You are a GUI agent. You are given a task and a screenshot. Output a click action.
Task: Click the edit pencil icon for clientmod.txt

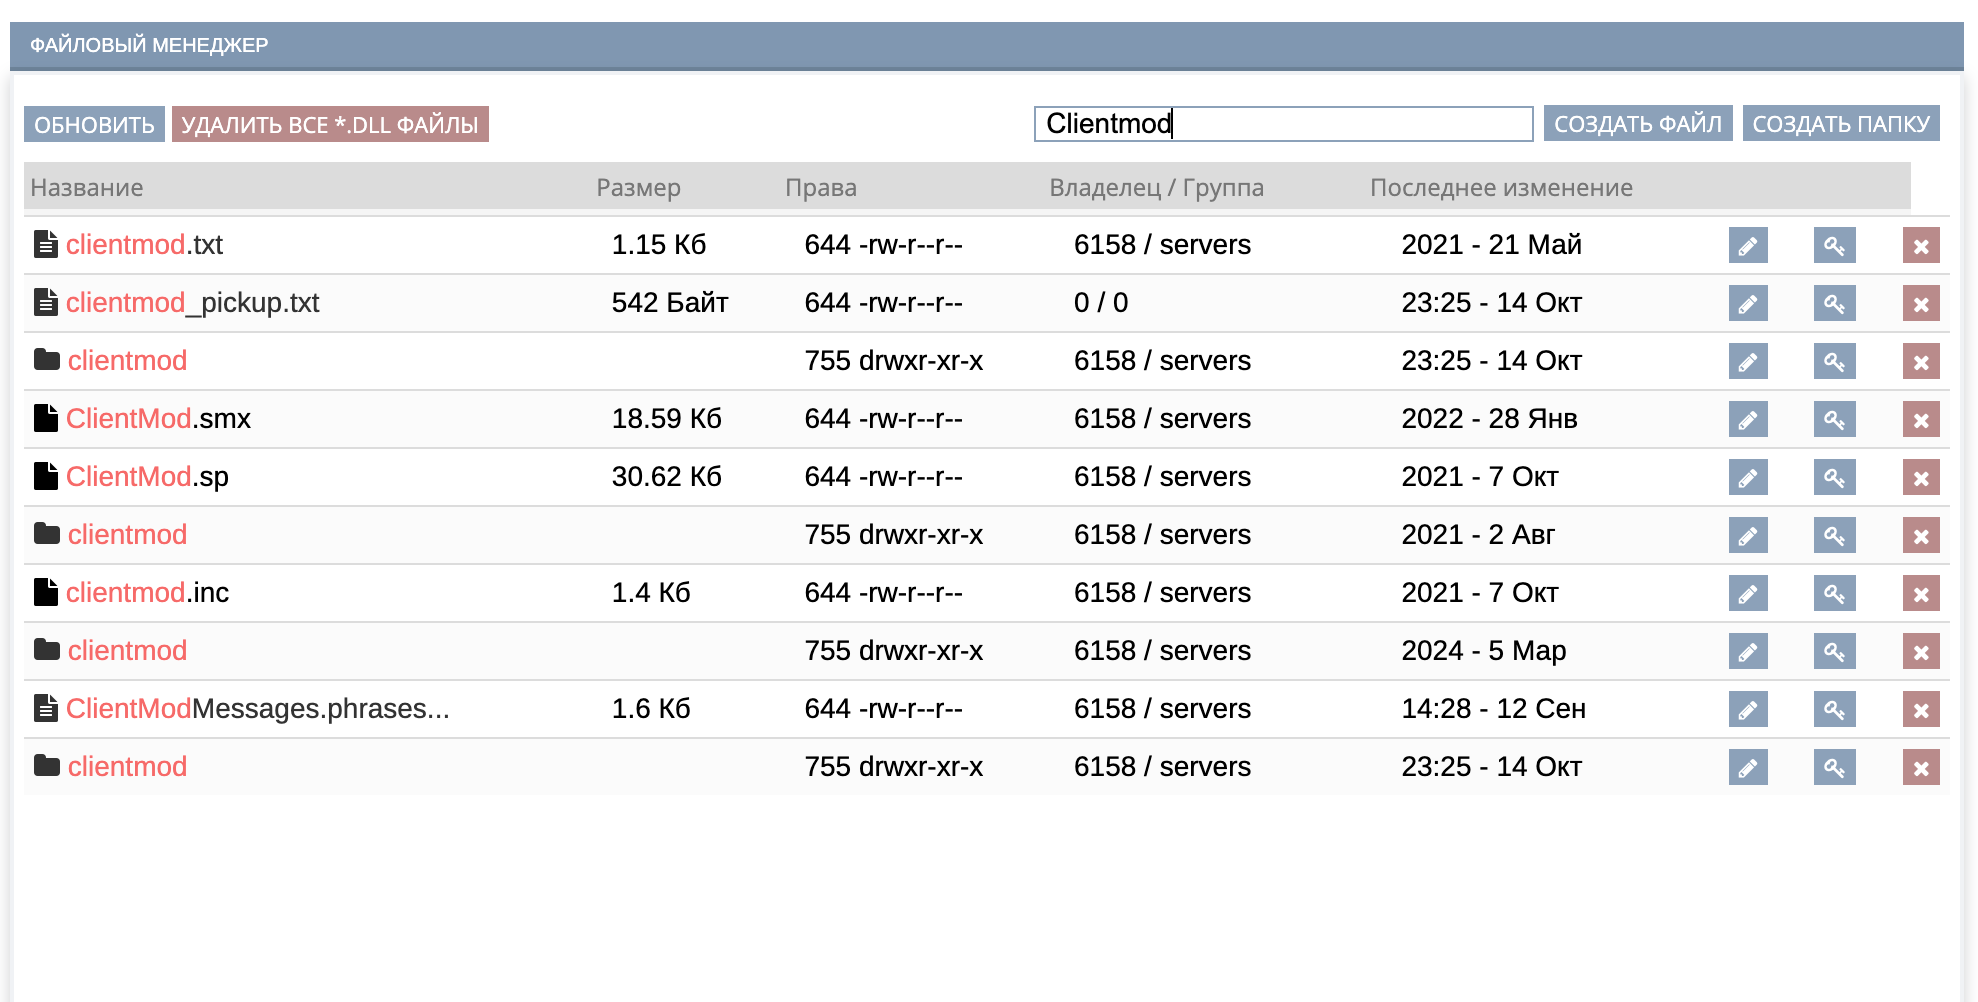point(1747,245)
